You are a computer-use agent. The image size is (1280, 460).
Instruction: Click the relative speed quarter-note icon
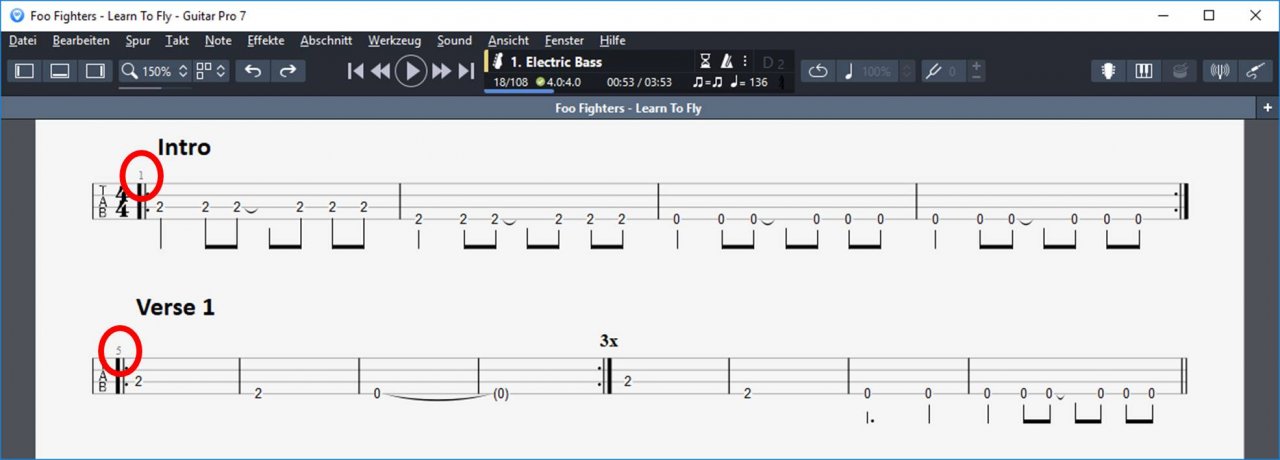pyautogui.click(x=849, y=71)
